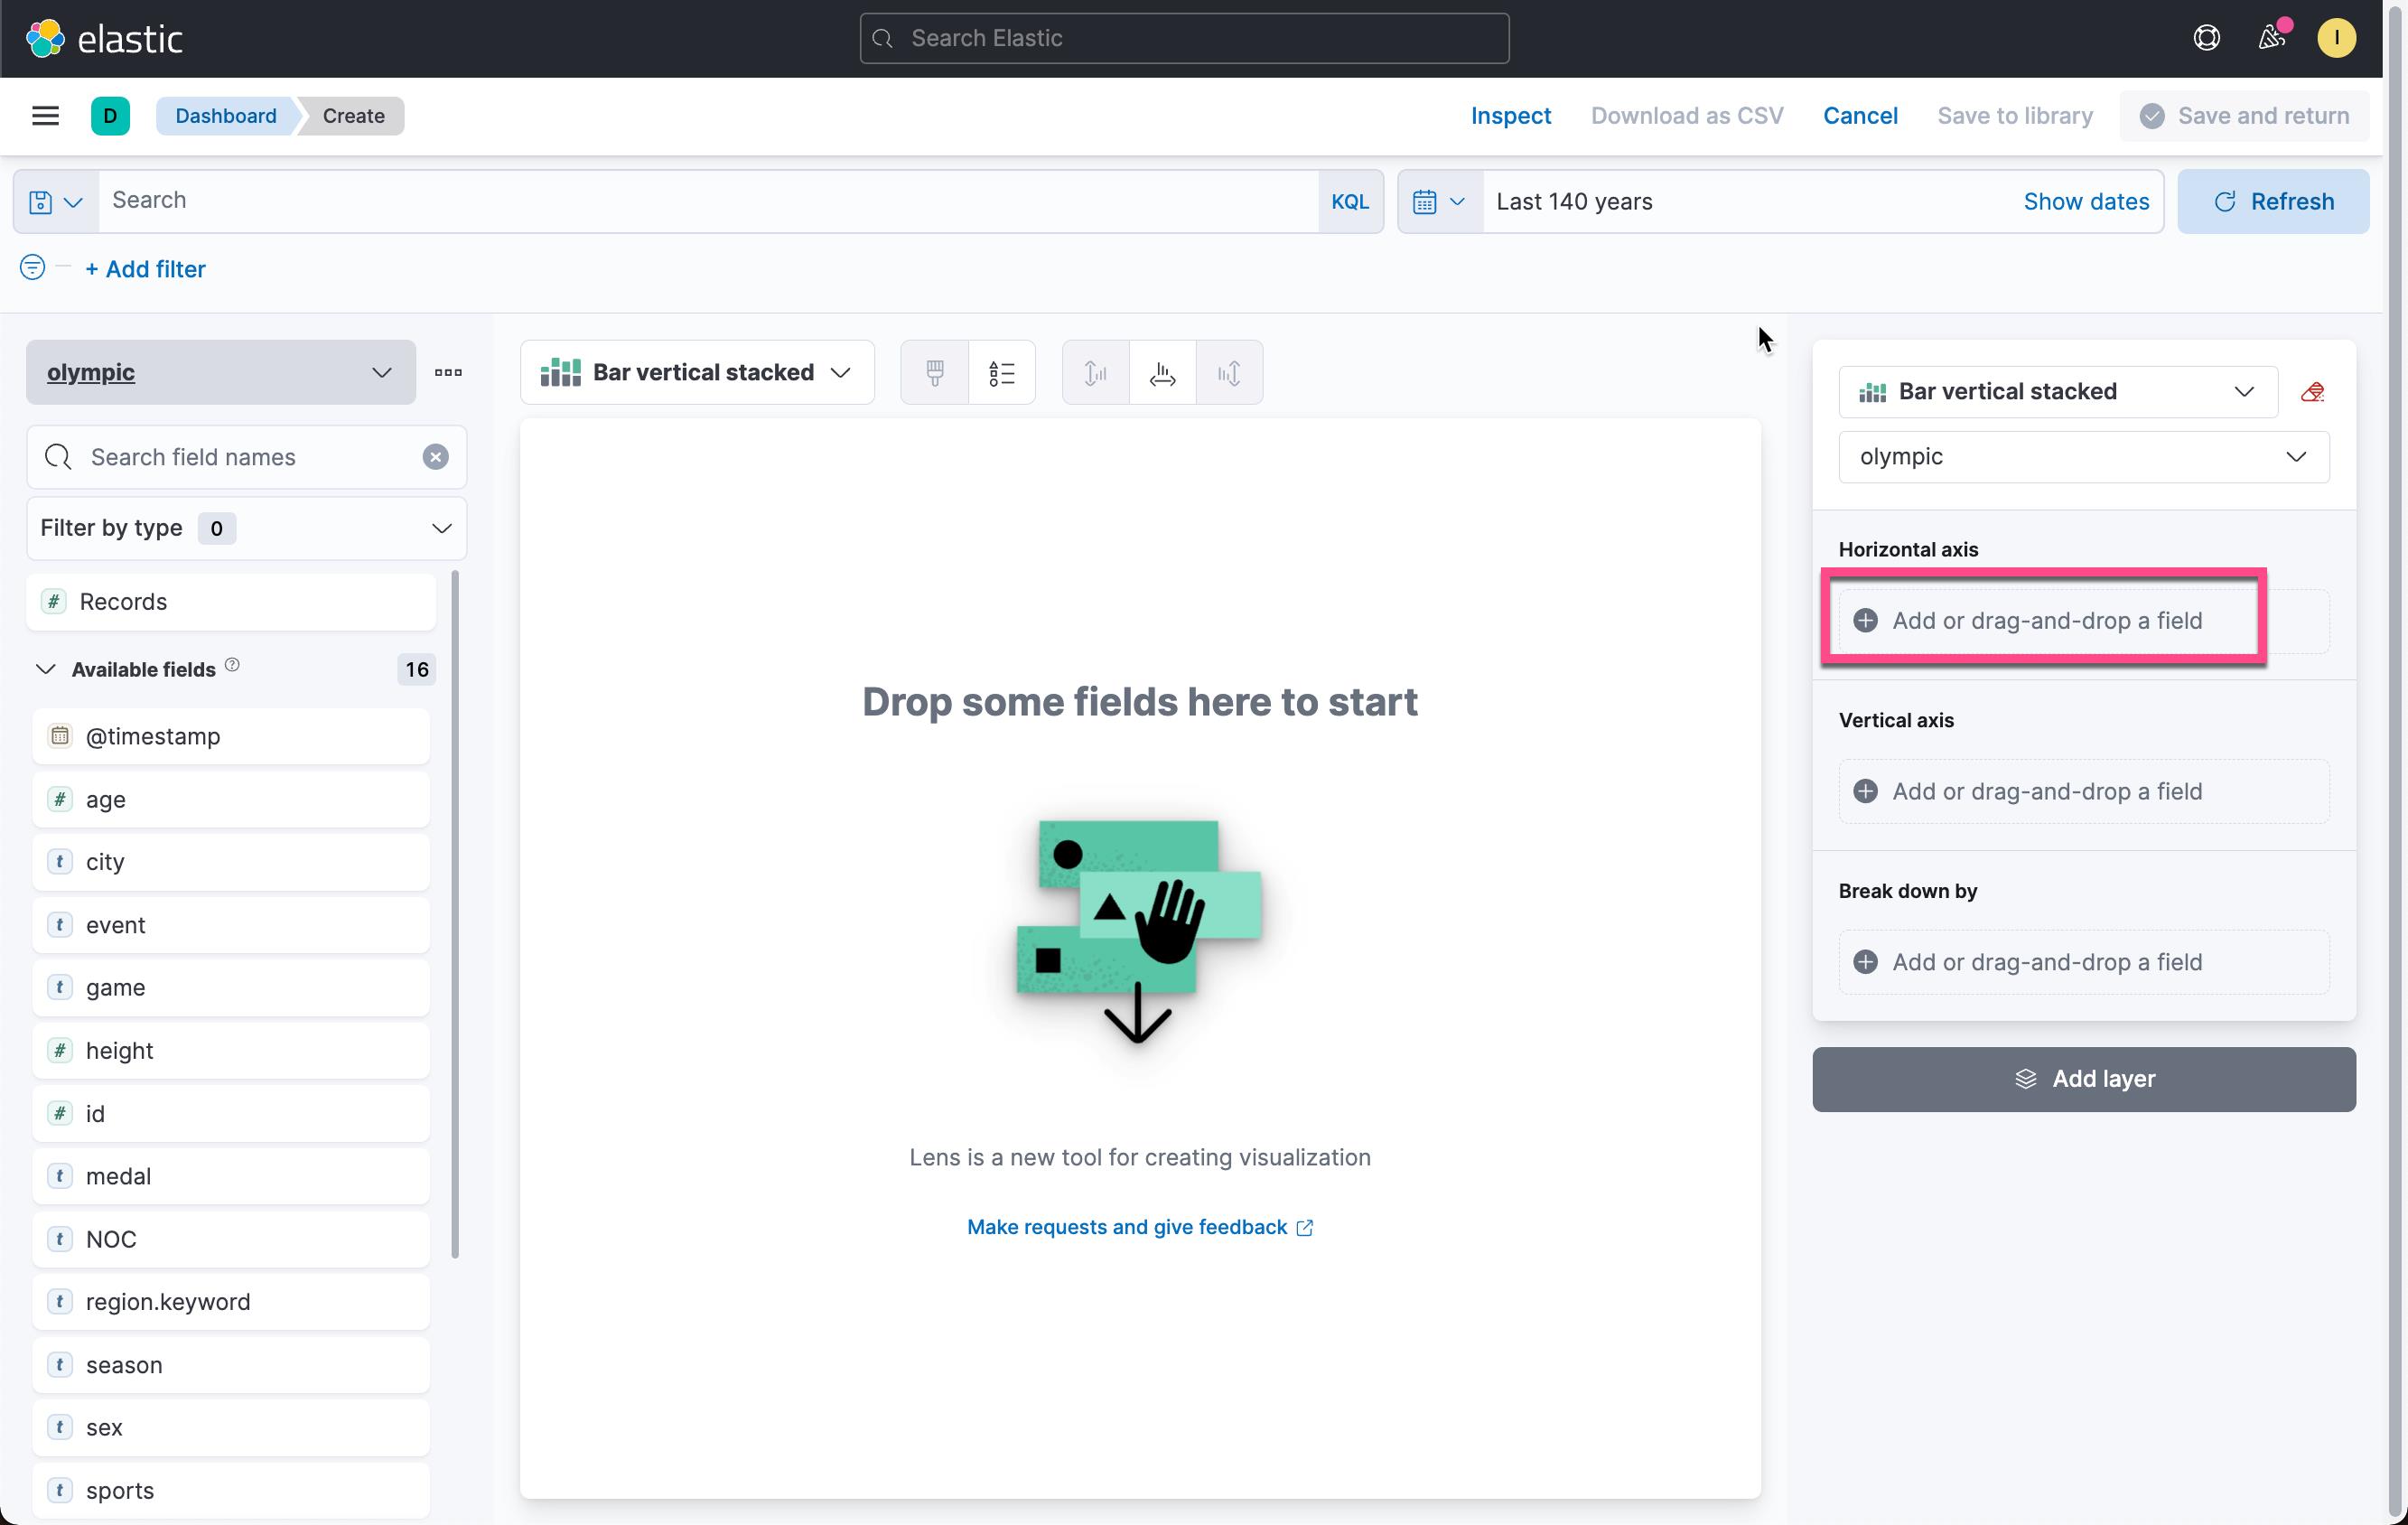Image resolution: width=2408 pixels, height=1525 pixels.
Task: Click the Inspect link
Action: 1510,116
